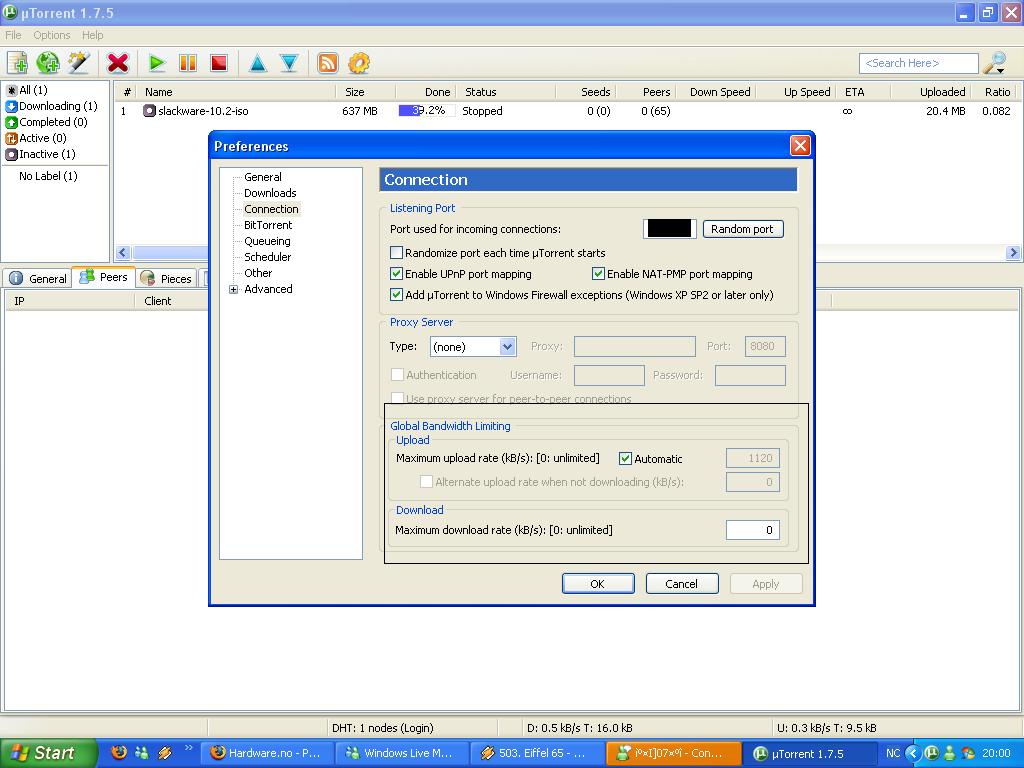The height and width of the screenshot is (768, 1024).
Task: Click the Move Up Queue arrow icon
Action: tap(258, 63)
